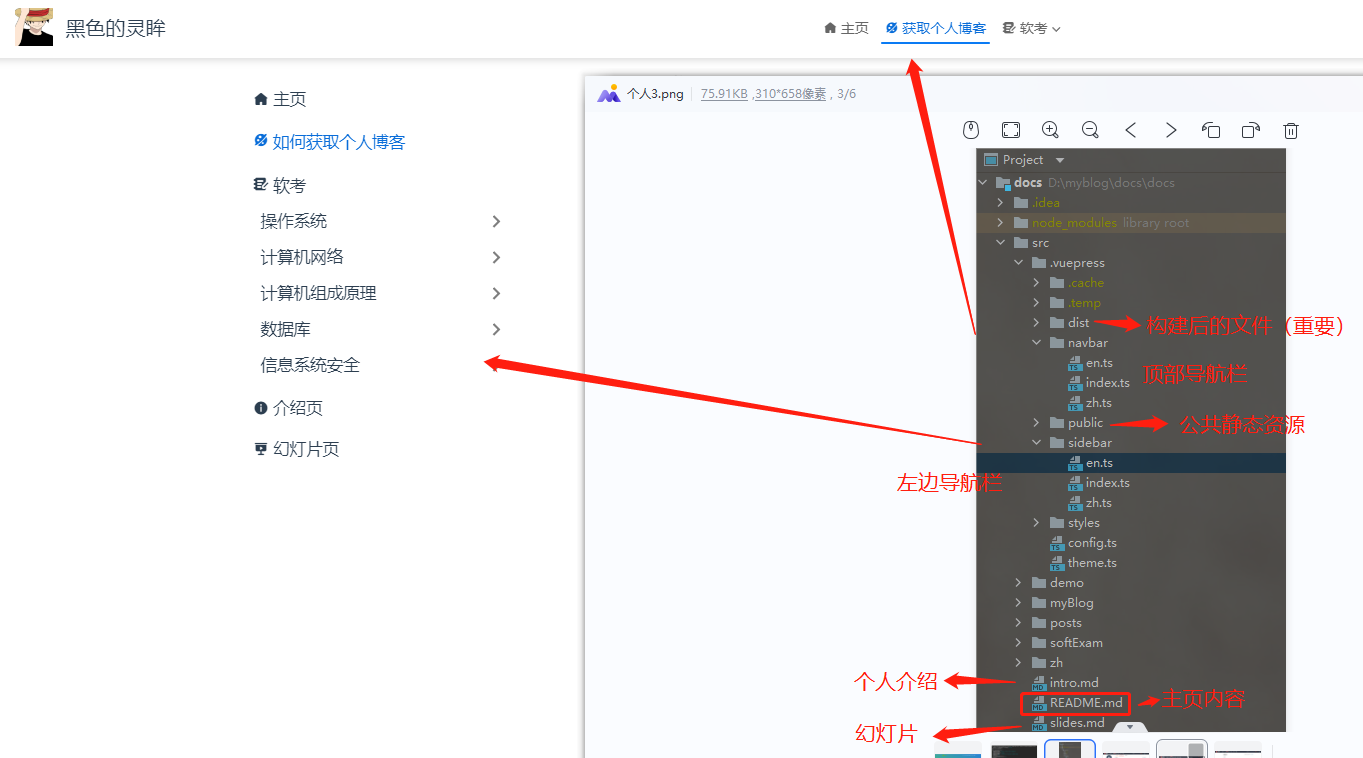Image resolution: width=1363 pixels, height=758 pixels.
Task: Click the selected blue-bordered thumbnail
Action: click(1070, 749)
